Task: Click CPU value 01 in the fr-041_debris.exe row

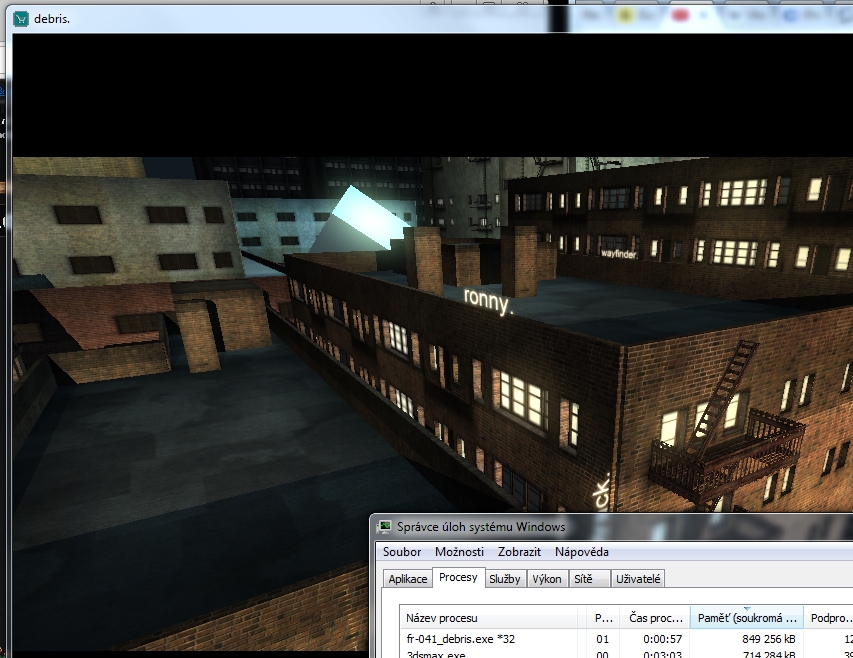Action: [602, 639]
